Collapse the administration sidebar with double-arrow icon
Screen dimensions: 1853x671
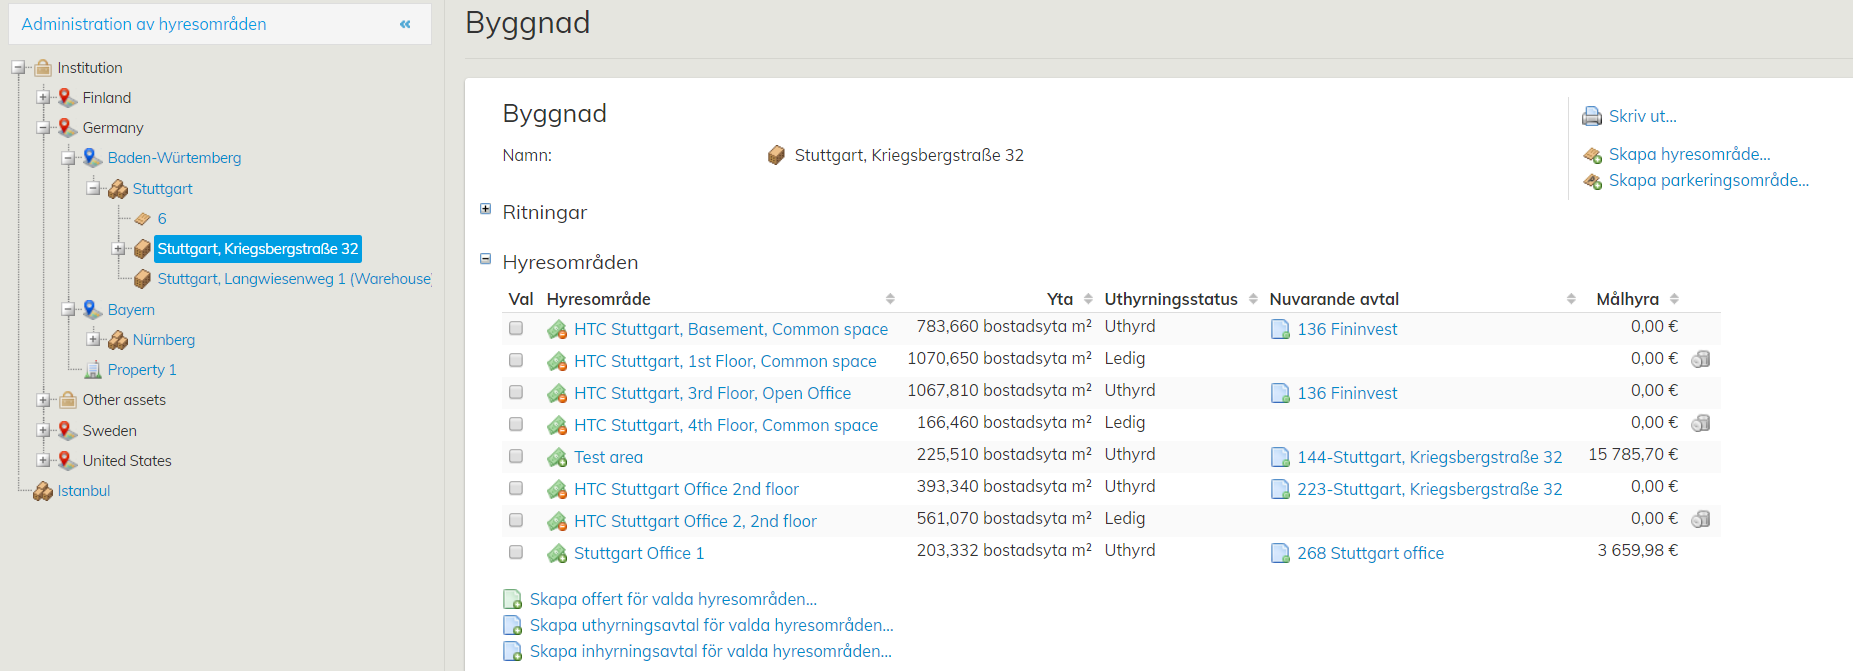405,24
